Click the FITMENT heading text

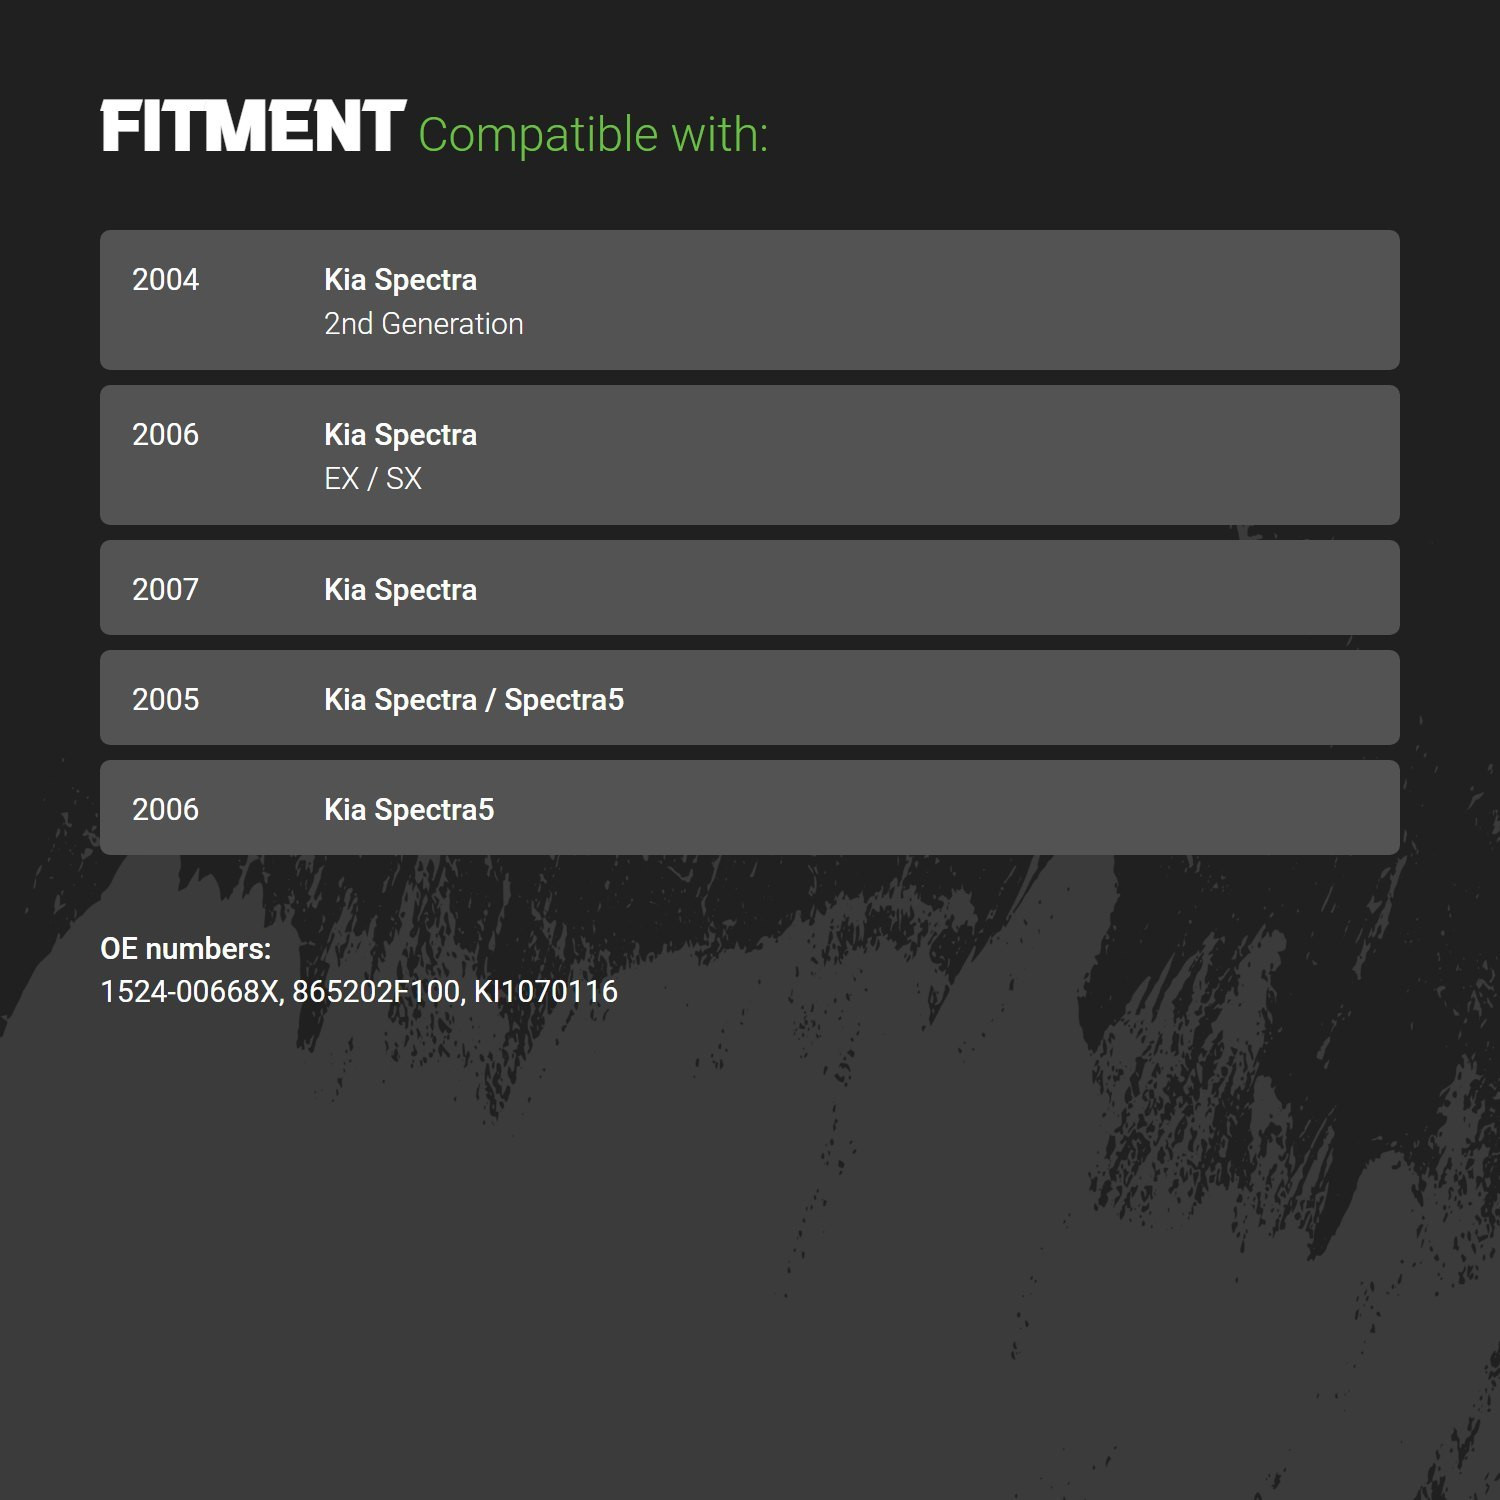pyautogui.click(x=253, y=127)
